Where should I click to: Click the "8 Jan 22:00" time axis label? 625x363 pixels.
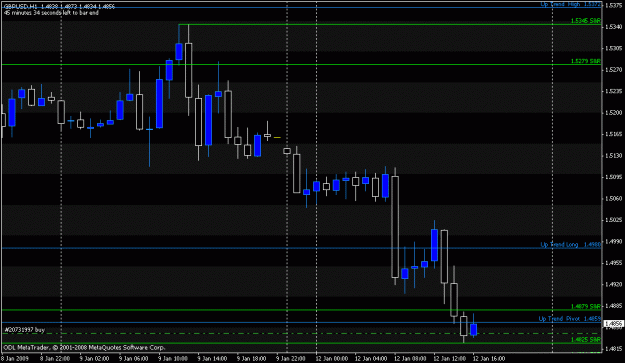(x=54, y=358)
